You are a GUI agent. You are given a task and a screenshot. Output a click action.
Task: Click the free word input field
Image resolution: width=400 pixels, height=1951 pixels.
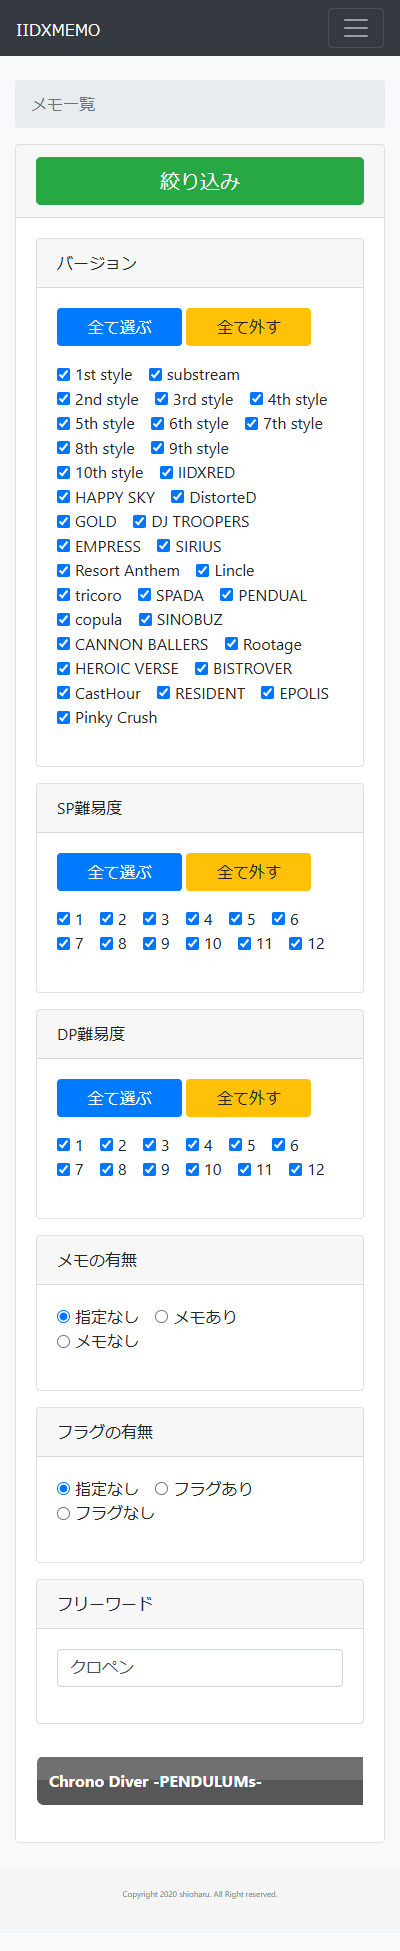[200, 1668]
